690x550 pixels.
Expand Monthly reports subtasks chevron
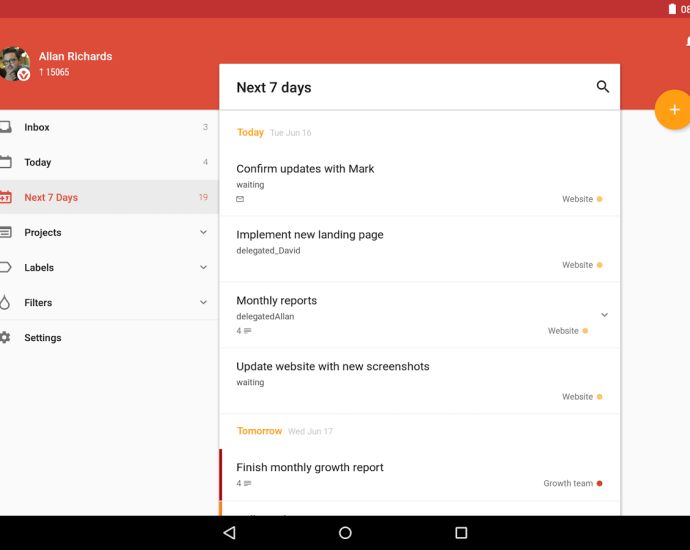tap(605, 315)
